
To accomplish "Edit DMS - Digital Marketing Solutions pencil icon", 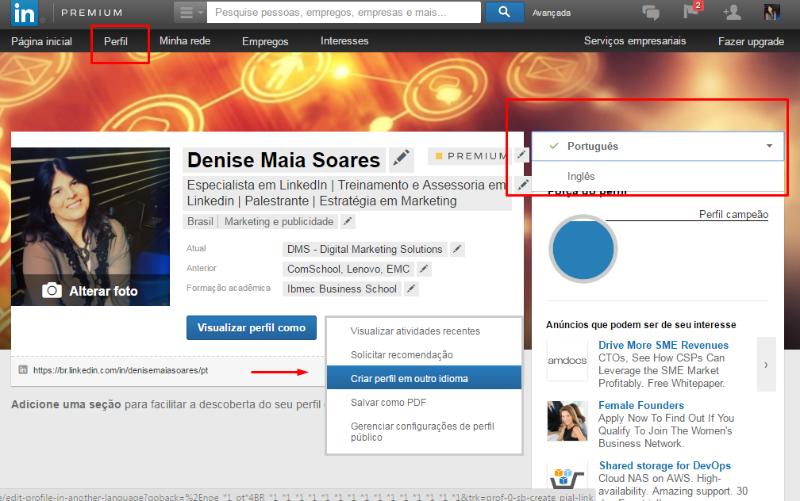I will pyautogui.click(x=457, y=249).
